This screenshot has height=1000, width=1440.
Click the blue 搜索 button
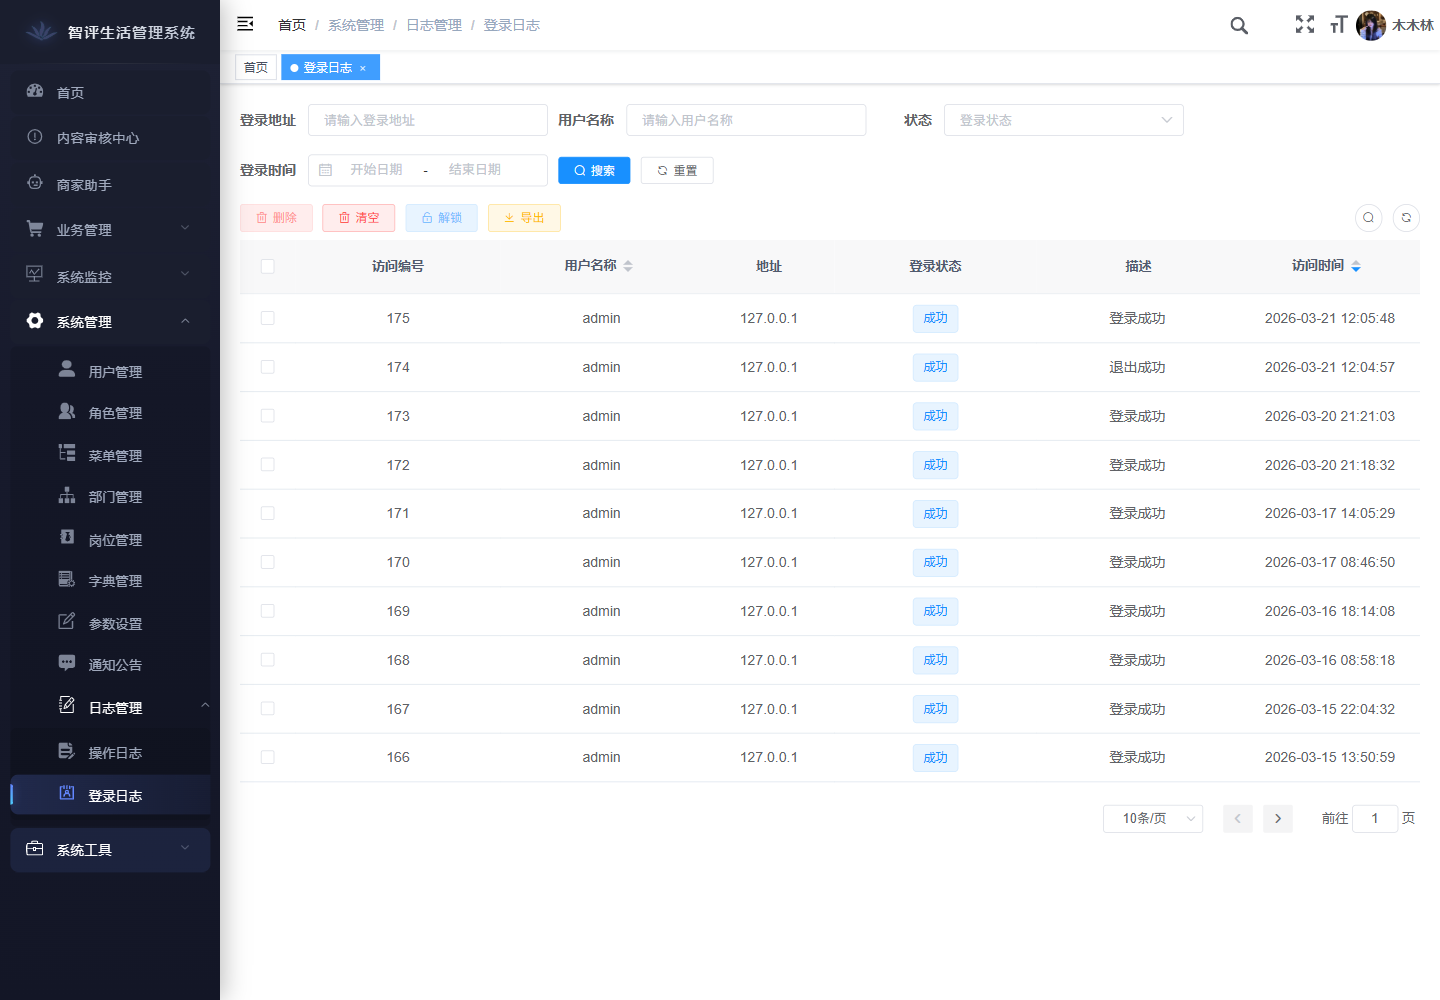point(594,171)
